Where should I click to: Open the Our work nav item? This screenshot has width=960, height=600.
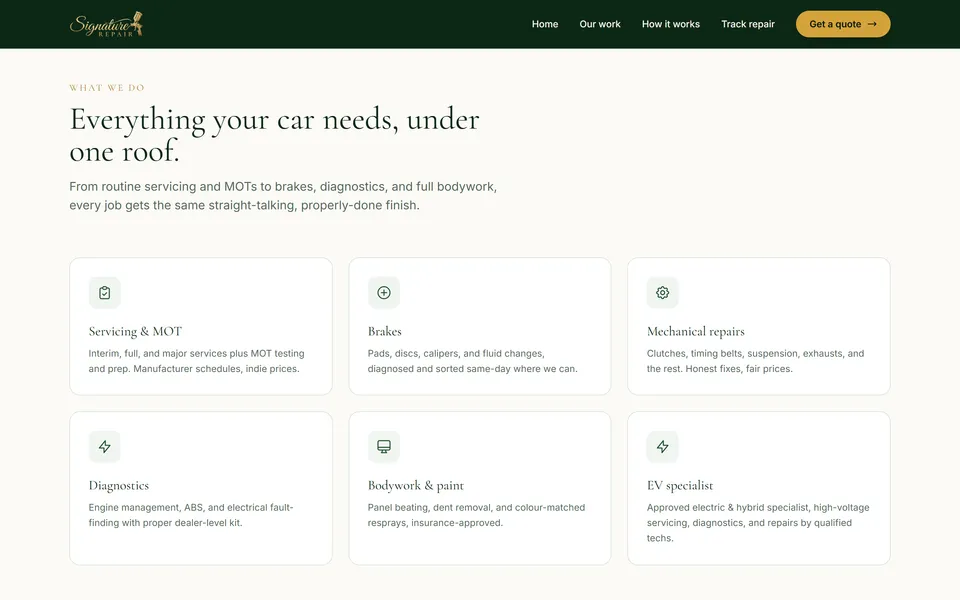600,24
